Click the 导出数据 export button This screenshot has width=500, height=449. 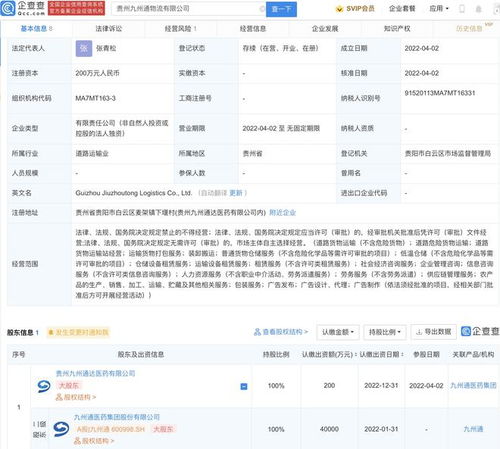(433, 332)
